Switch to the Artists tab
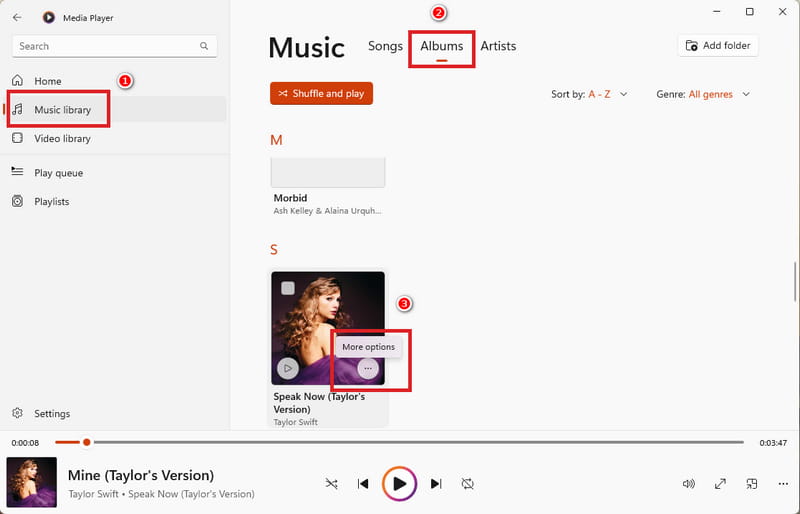Image resolution: width=800 pixels, height=514 pixels. pyautogui.click(x=498, y=46)
